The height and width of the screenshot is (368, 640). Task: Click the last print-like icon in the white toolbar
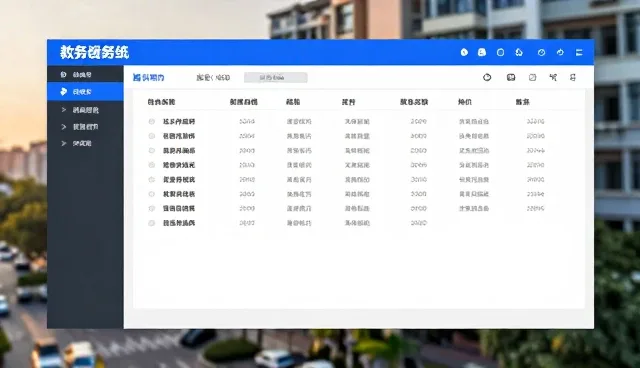click(x=573, y=77)
